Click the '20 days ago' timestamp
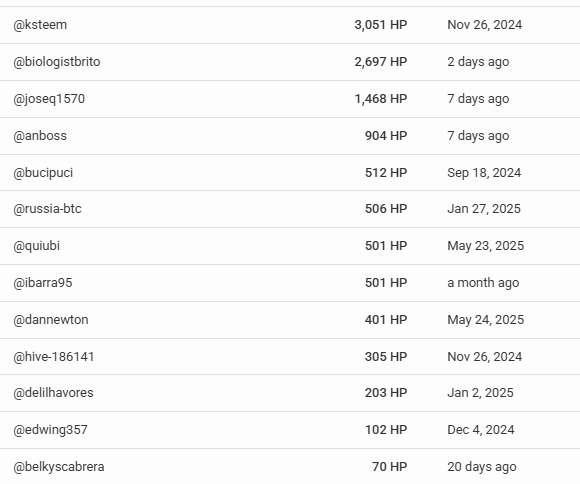The image size is (580, 484). (x=482, y=467)
